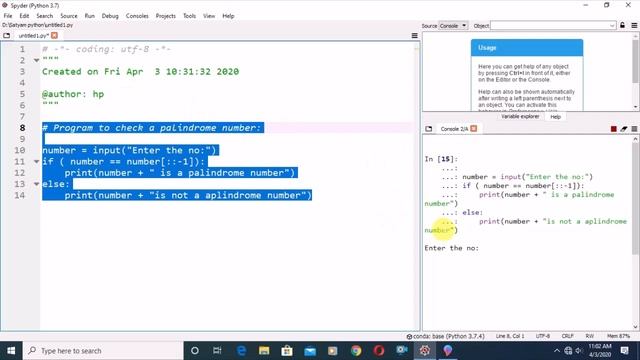This screenshot has width=640, height=360.
Task: Stop the current console command
Action: coord(613,129)
